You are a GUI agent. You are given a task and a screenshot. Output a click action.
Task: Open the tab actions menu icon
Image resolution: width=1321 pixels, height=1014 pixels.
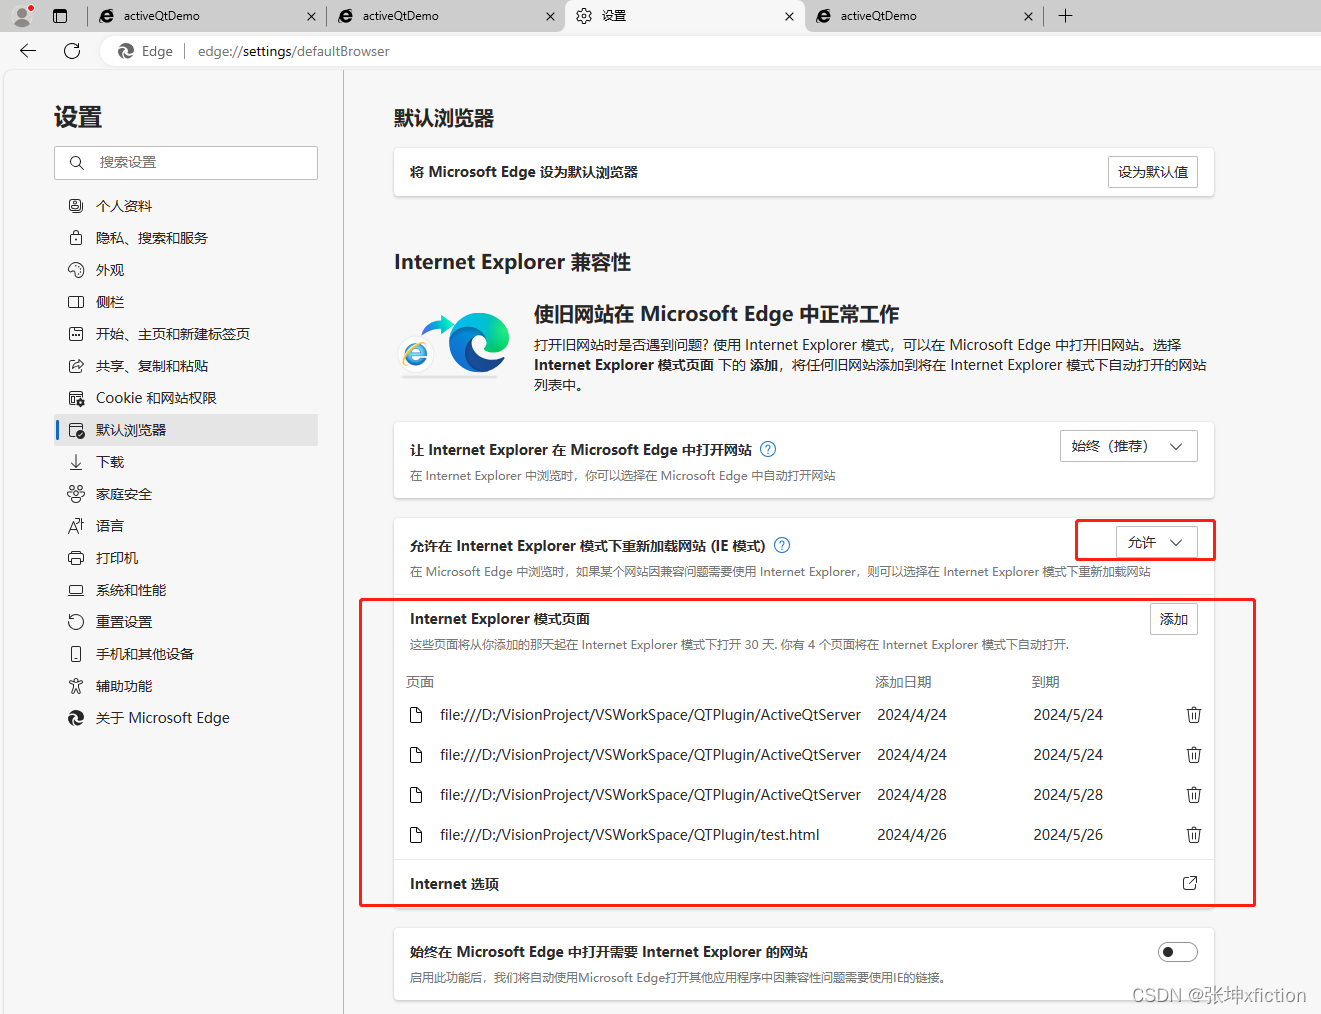[x=60, y=16]
